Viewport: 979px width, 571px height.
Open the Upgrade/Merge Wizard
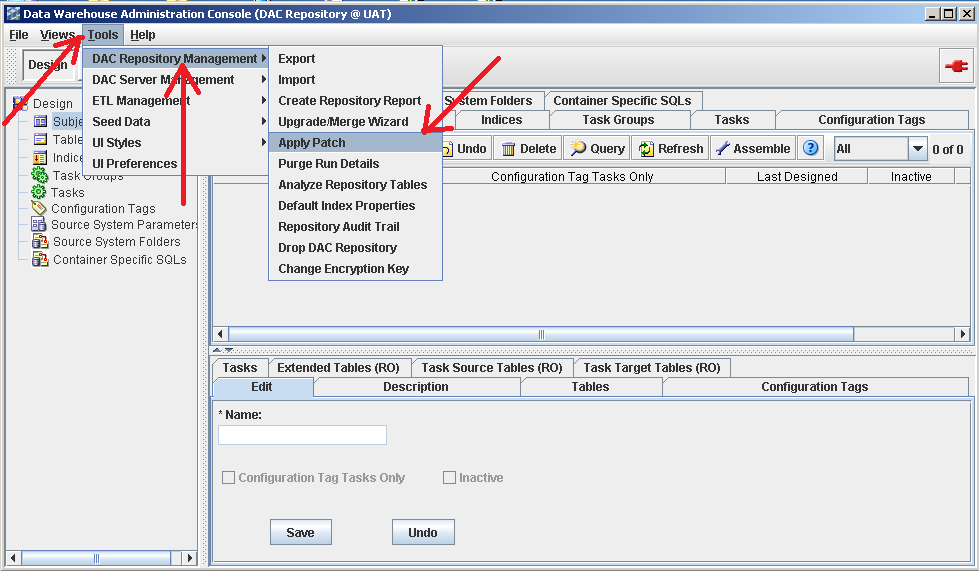(355, 122)
